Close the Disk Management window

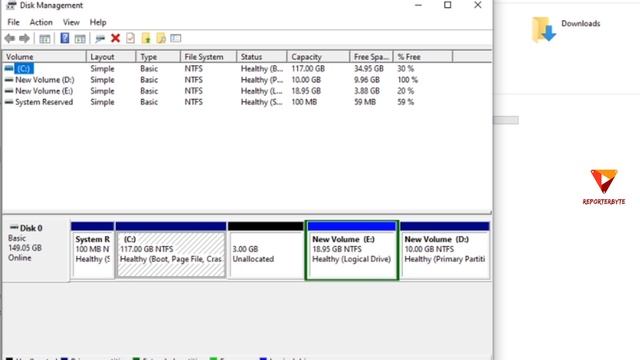point(478,5)
